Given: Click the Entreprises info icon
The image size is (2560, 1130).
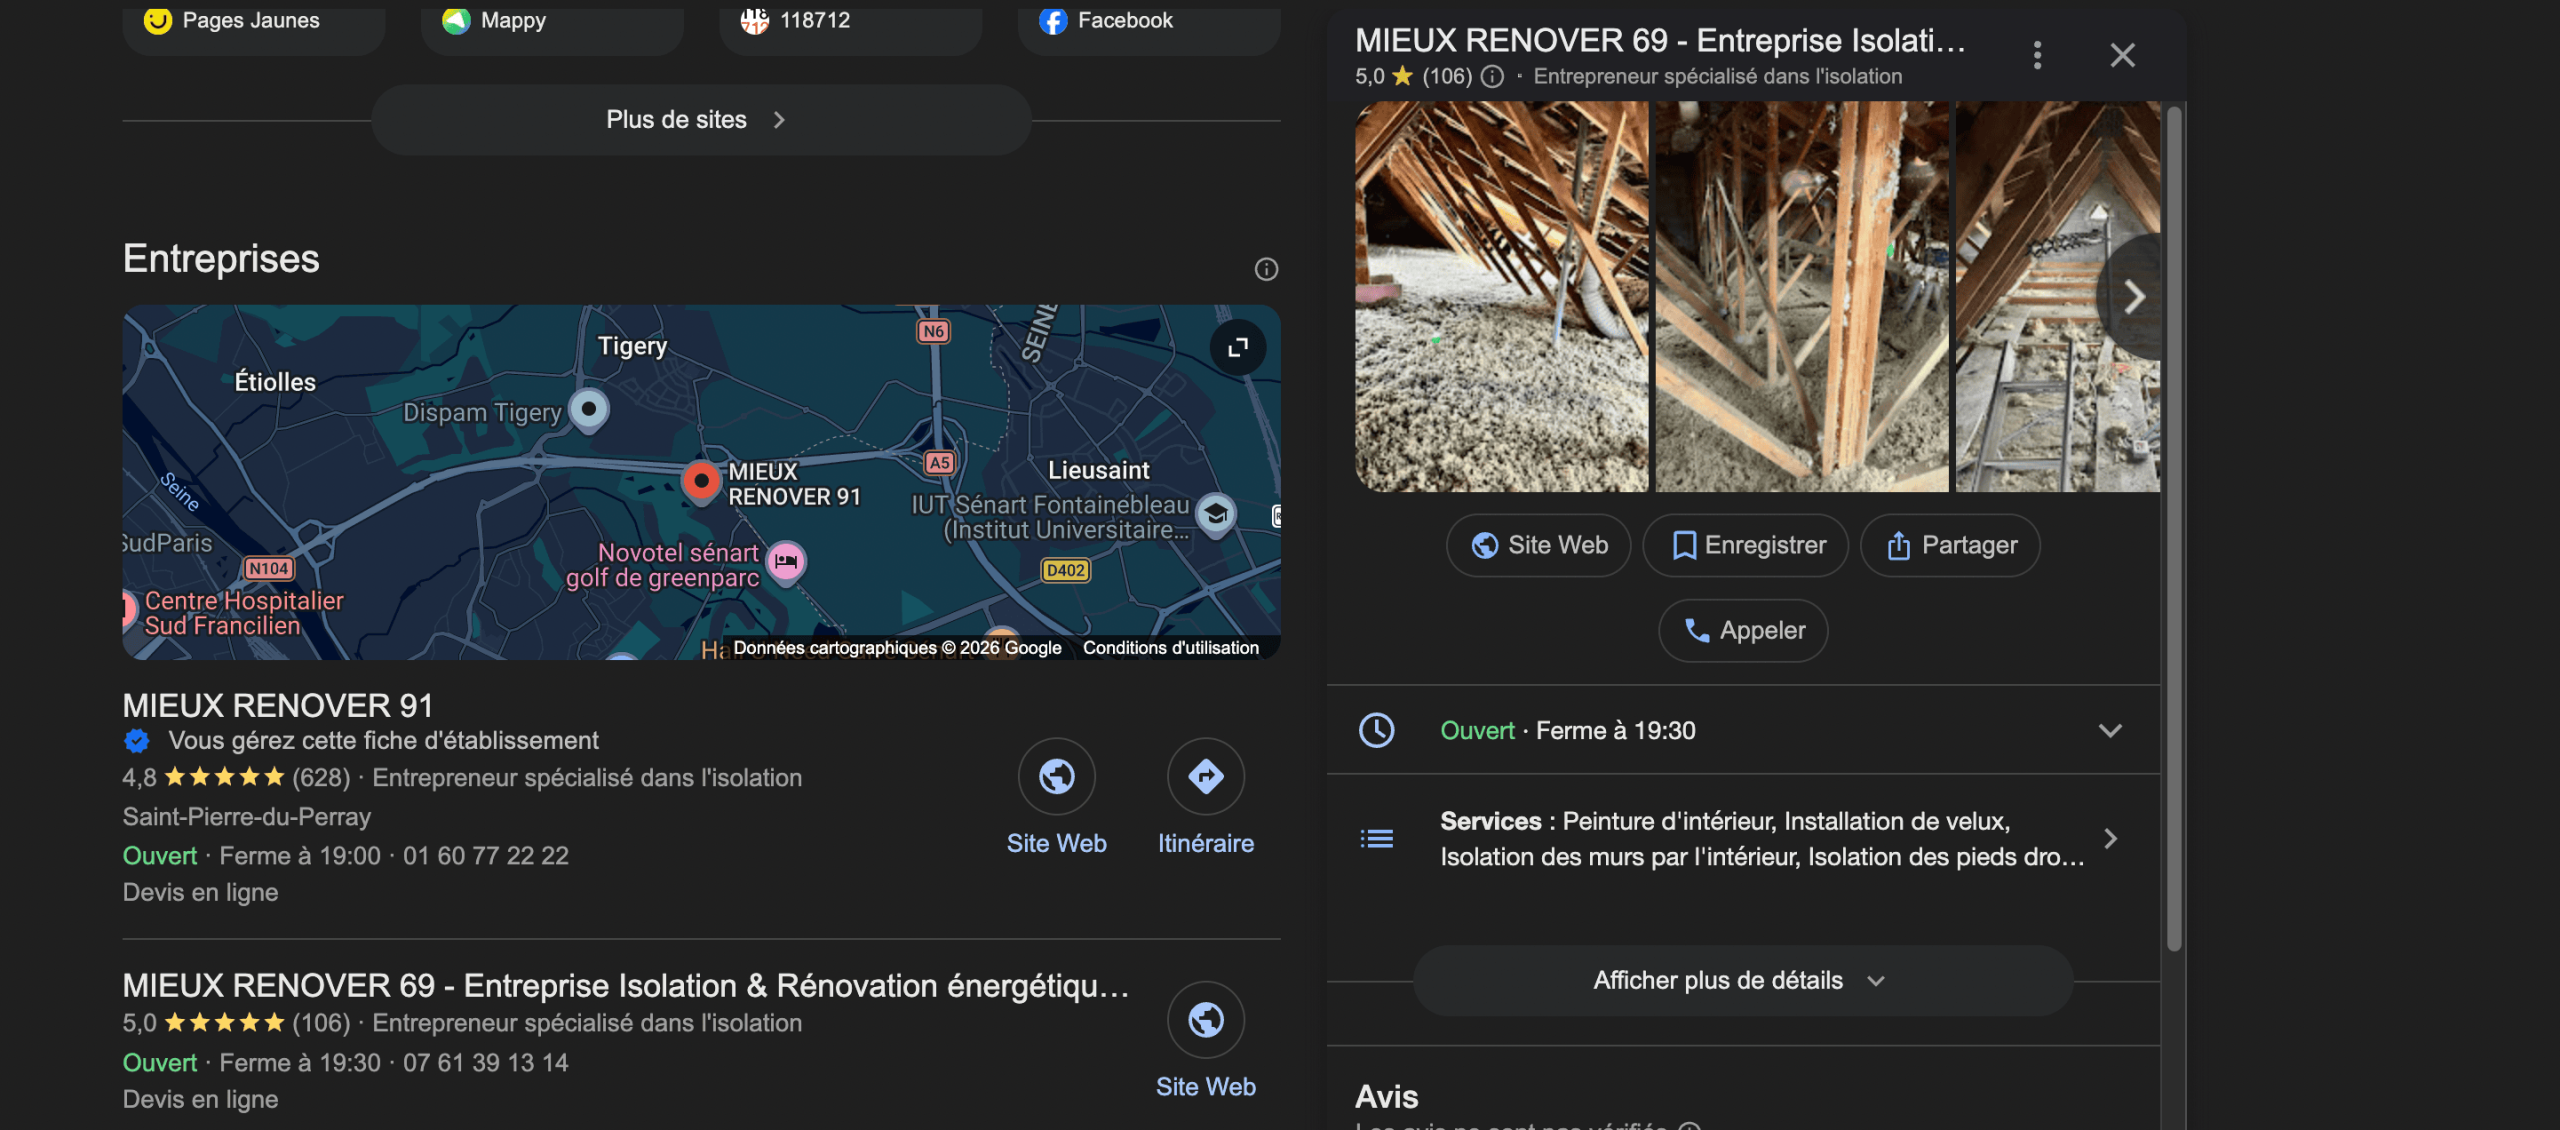Looking at the screenshot, I should click(x=1266, y=269).
